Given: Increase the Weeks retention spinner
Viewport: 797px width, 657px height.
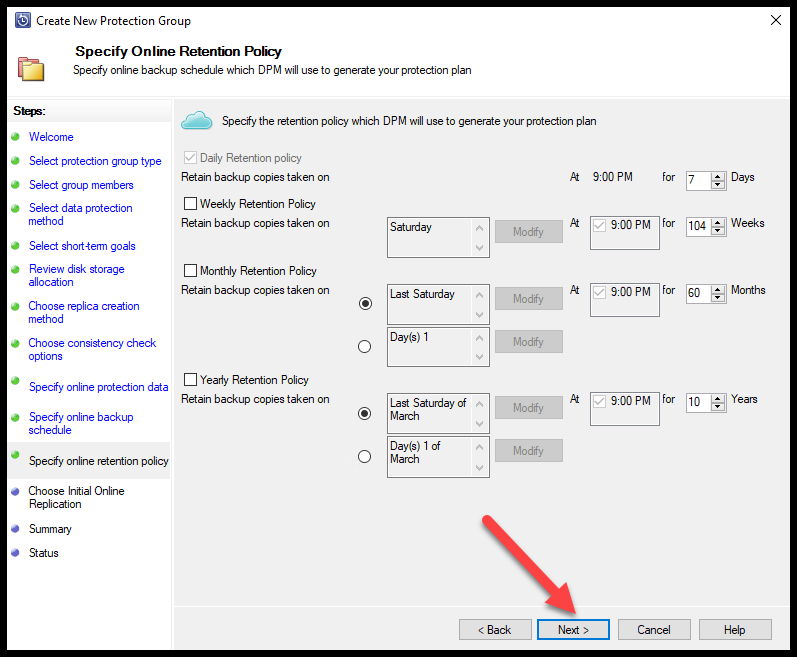Looking at the screenshot, I should (718, 222).
